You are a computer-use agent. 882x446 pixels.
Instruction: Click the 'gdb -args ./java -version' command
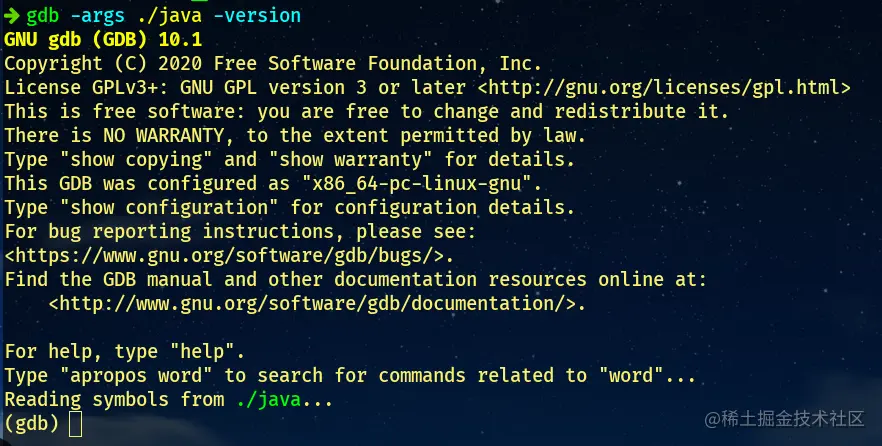pos(164,16)
